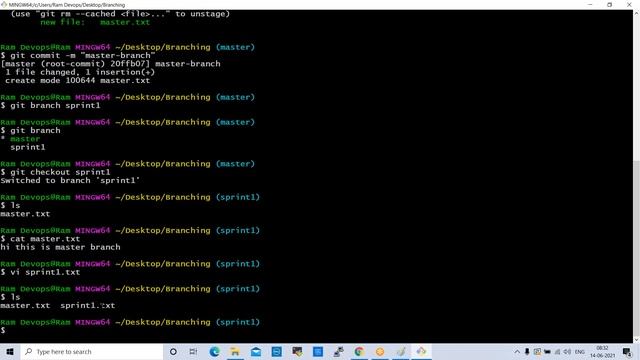Click the network icon in system tray

(557, 351)
